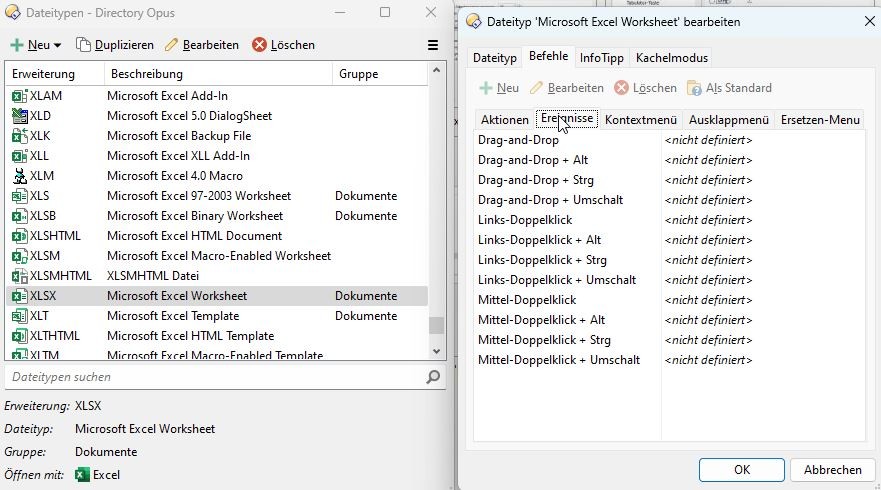Click the search magnifier icon
This screenshot has height=490, width=881.
433,377
